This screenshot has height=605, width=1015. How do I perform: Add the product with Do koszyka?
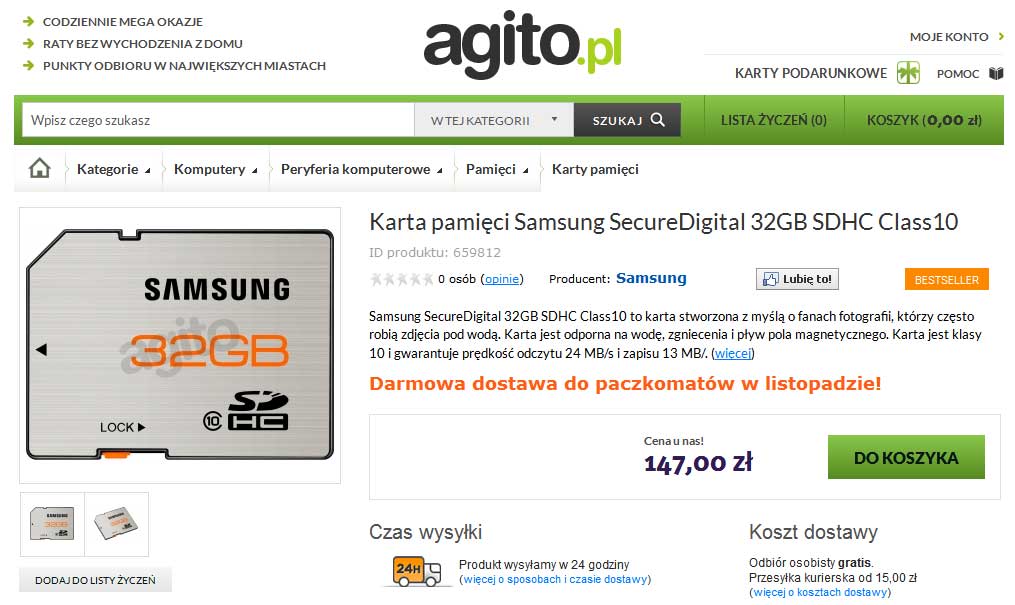click(x=906, y=457)
